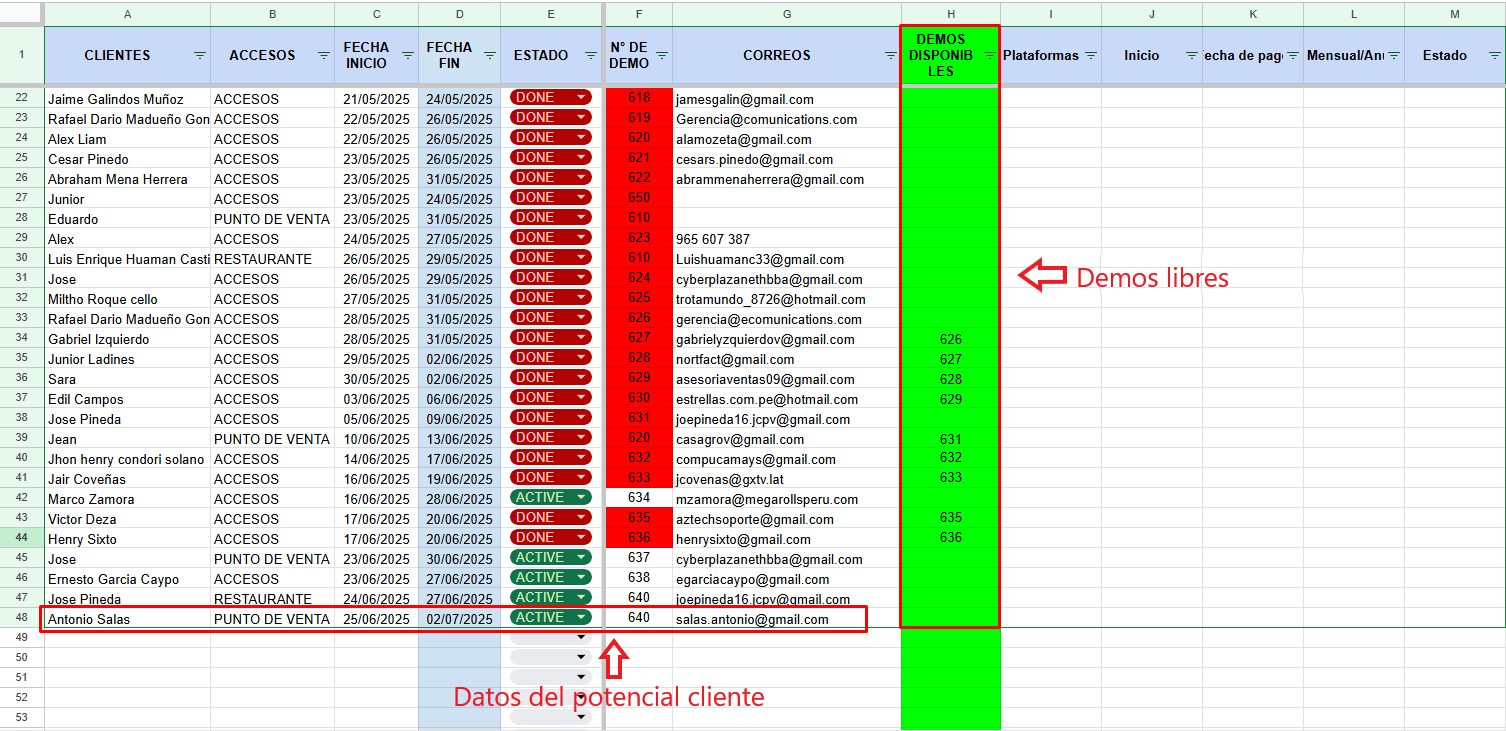Click filter icon on FECHA INICIO header
Image resolution: width=1506 pixels, height=731 pixels.
tap(407, 56)
